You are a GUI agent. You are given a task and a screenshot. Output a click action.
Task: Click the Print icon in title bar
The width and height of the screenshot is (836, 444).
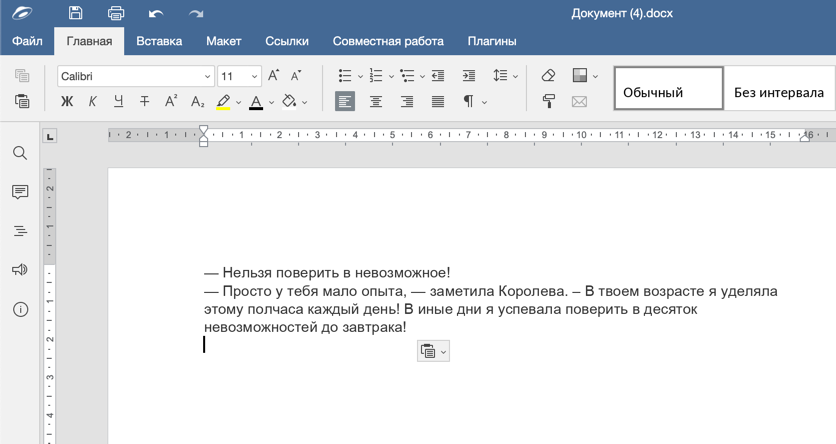[x=115, y=13]
